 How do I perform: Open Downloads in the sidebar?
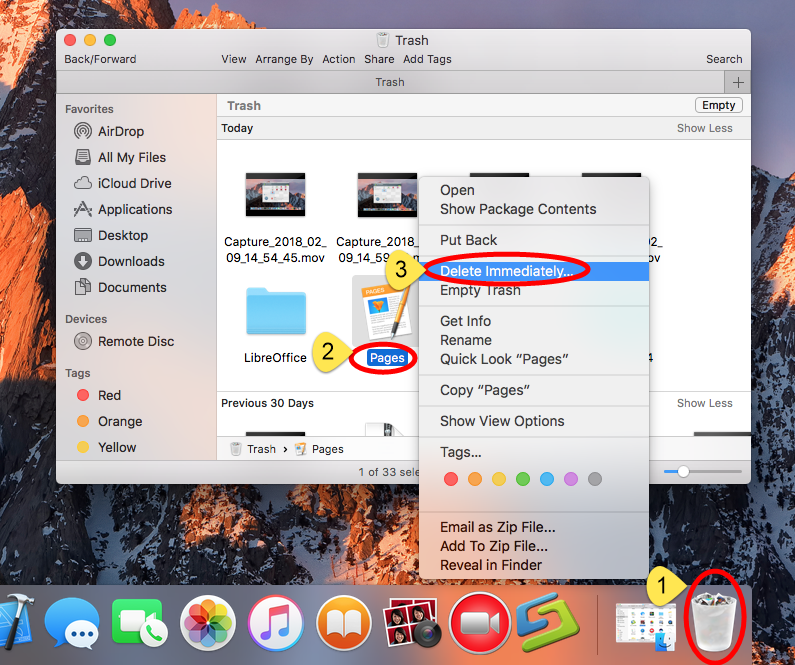(x=120, y=261)
